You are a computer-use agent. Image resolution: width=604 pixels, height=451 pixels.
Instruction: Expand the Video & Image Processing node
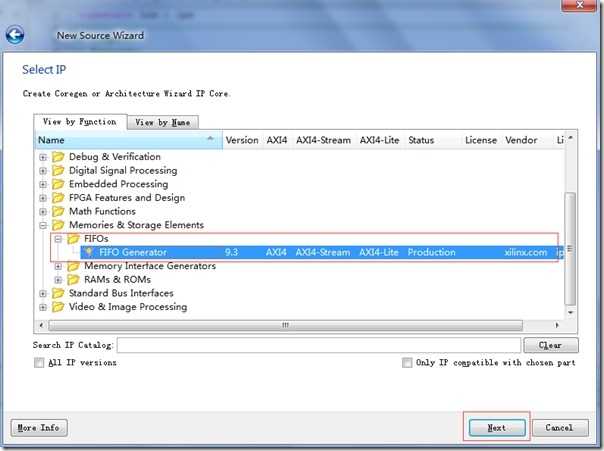pyautogui.click(x=43, y=307)
